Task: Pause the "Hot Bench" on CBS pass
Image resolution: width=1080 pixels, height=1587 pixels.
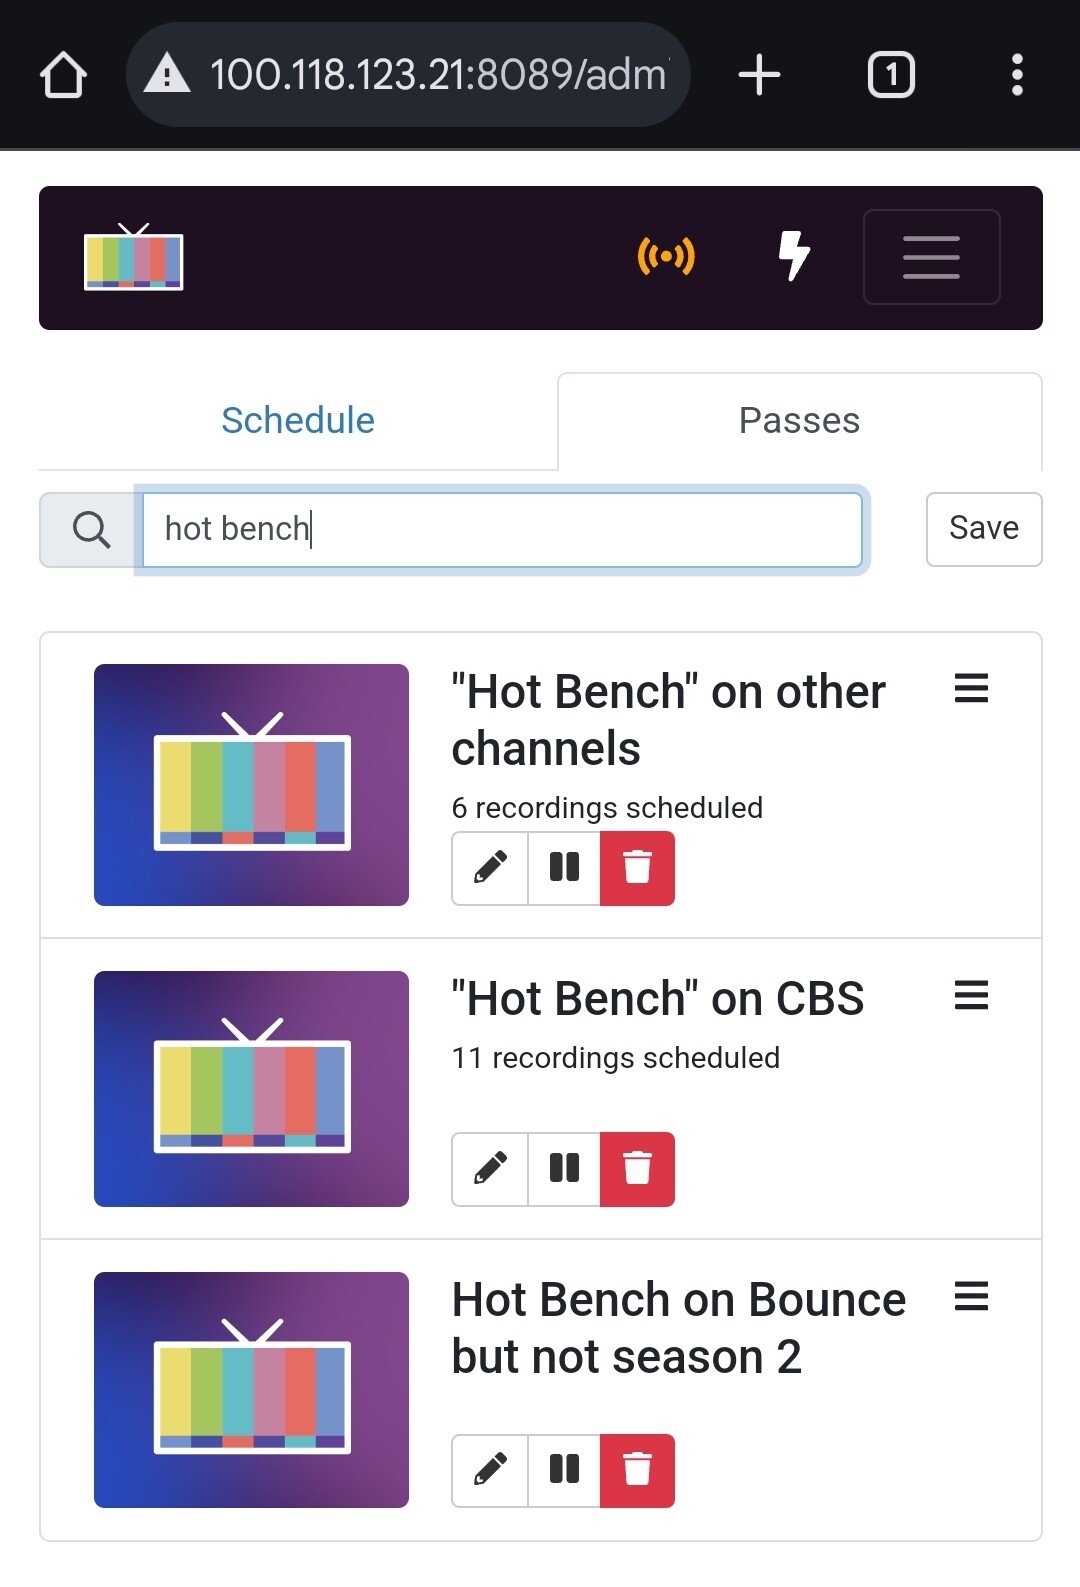Action: [x=564, y=1168]
